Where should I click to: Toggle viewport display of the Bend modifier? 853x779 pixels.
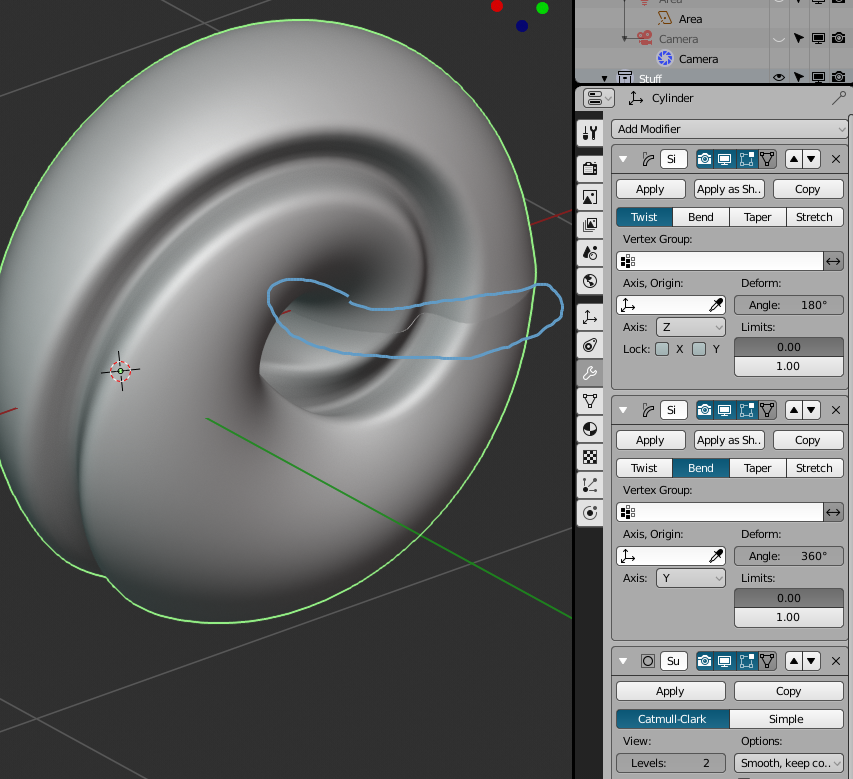coord(724,410)
